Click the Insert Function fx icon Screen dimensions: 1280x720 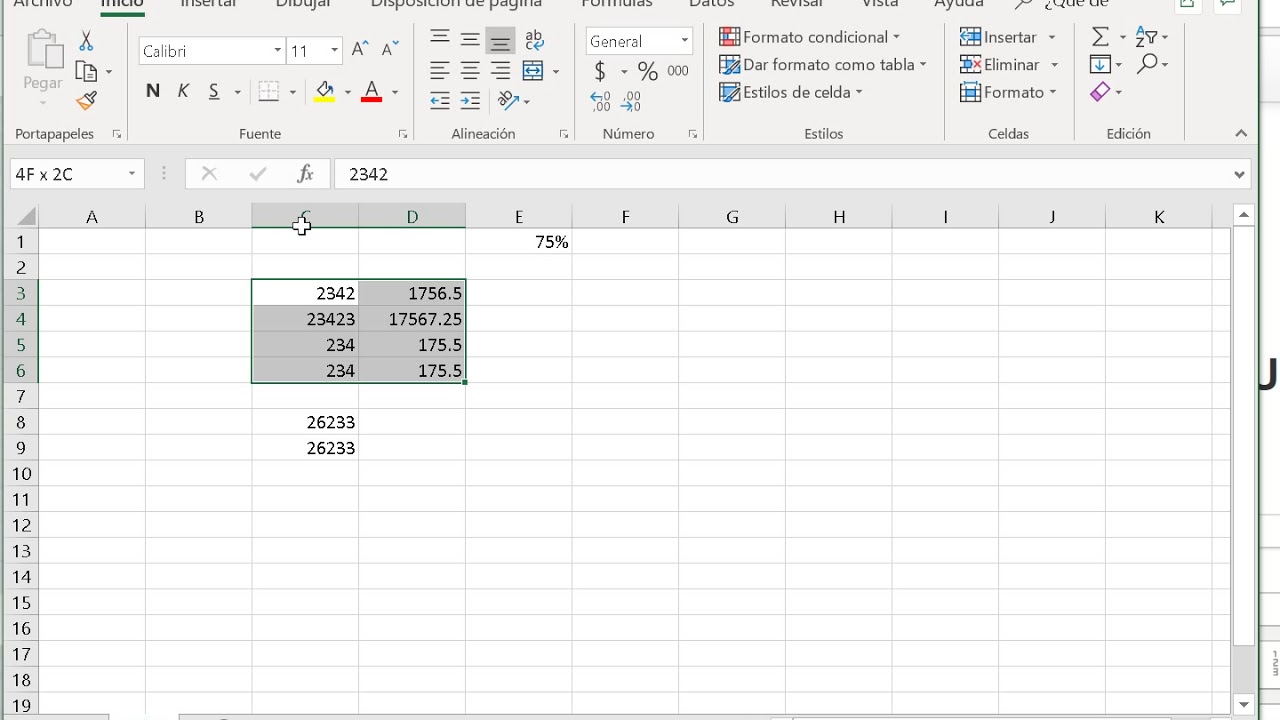306,173
